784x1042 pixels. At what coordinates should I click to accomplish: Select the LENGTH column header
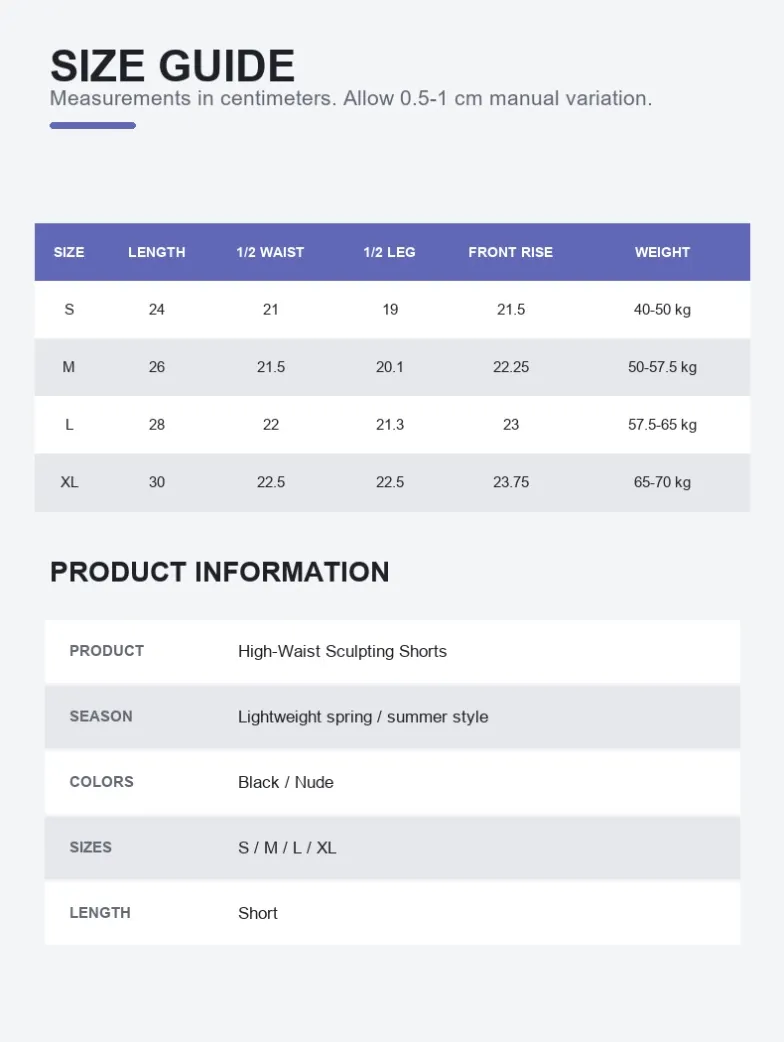click(157, 252)
